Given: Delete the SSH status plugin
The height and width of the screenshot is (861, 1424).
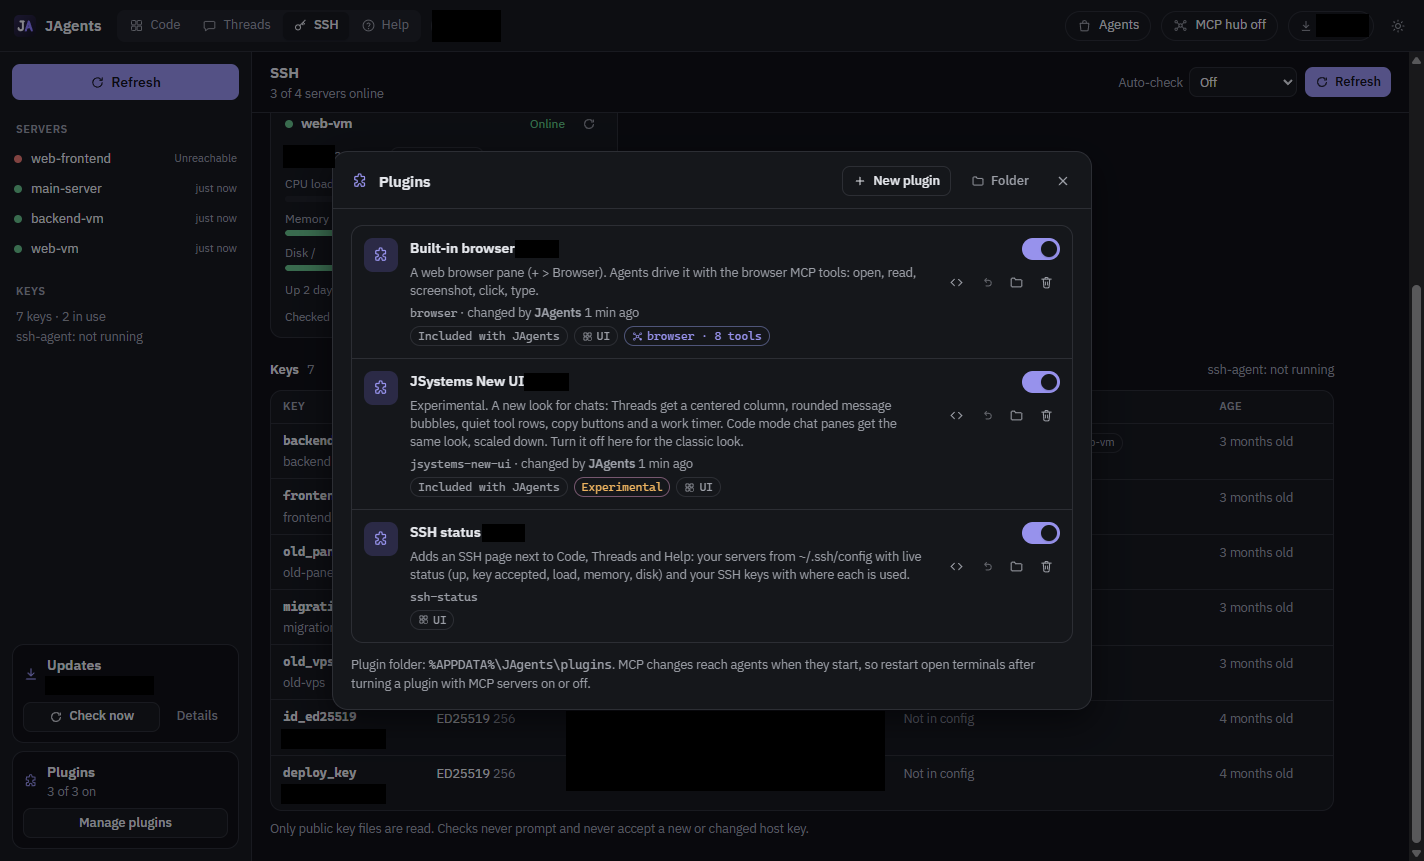Looking at the screenshot, I should point(1046,567).
